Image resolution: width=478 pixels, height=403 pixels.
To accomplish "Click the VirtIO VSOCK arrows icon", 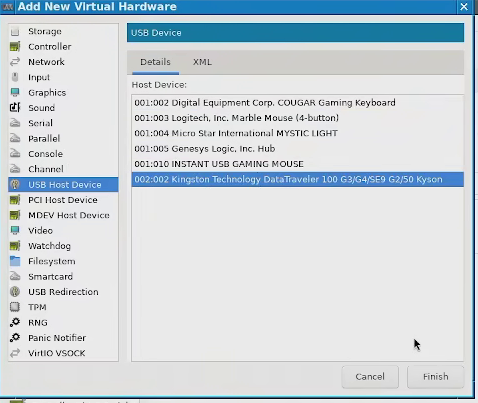I will (x=15, y=353).
